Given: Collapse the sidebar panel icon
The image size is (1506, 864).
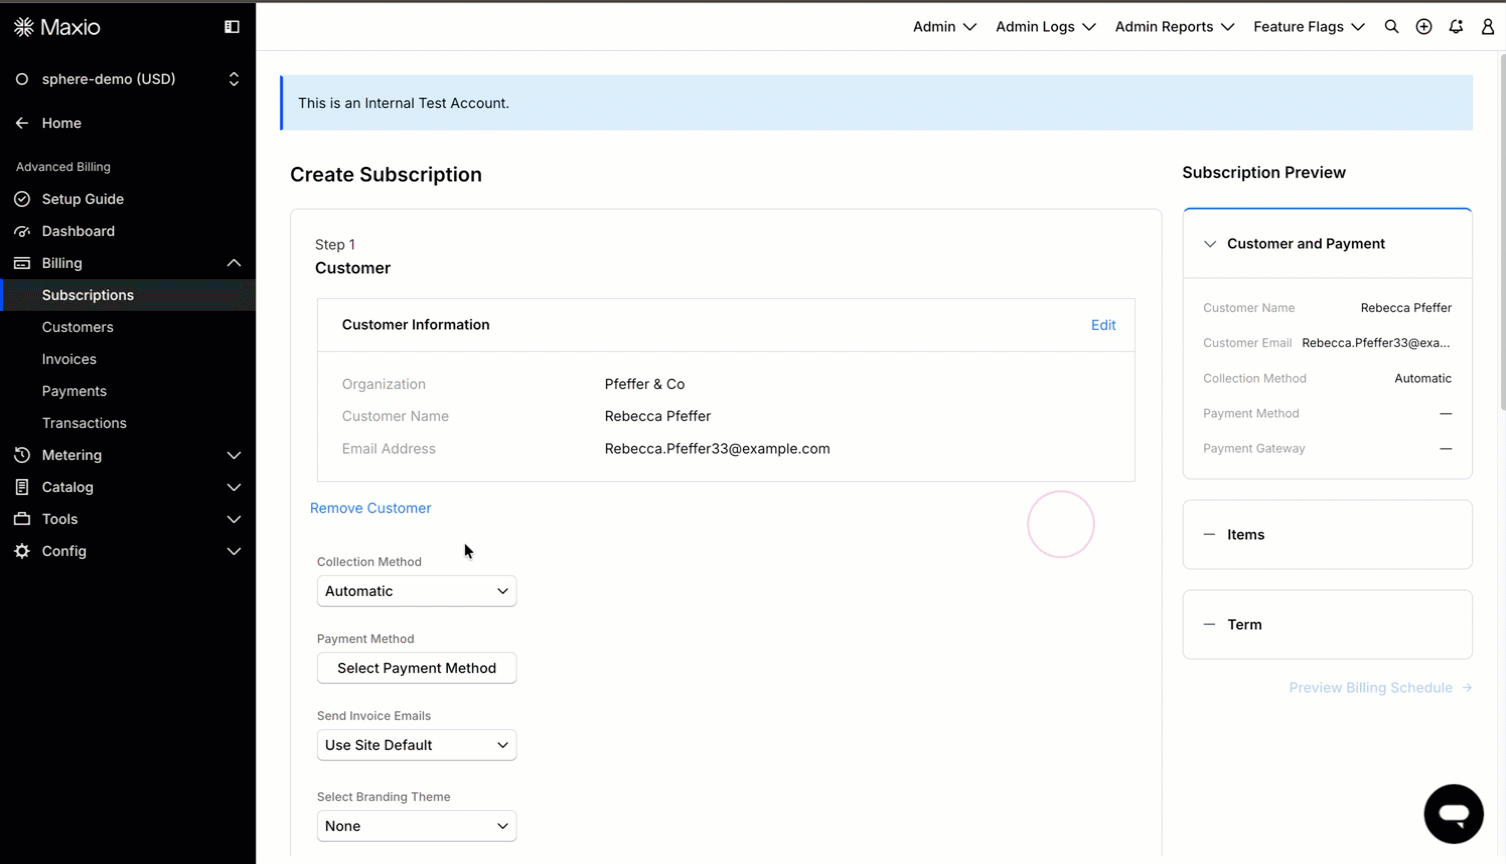Looking at the screenshot, I should click(232, 27).
